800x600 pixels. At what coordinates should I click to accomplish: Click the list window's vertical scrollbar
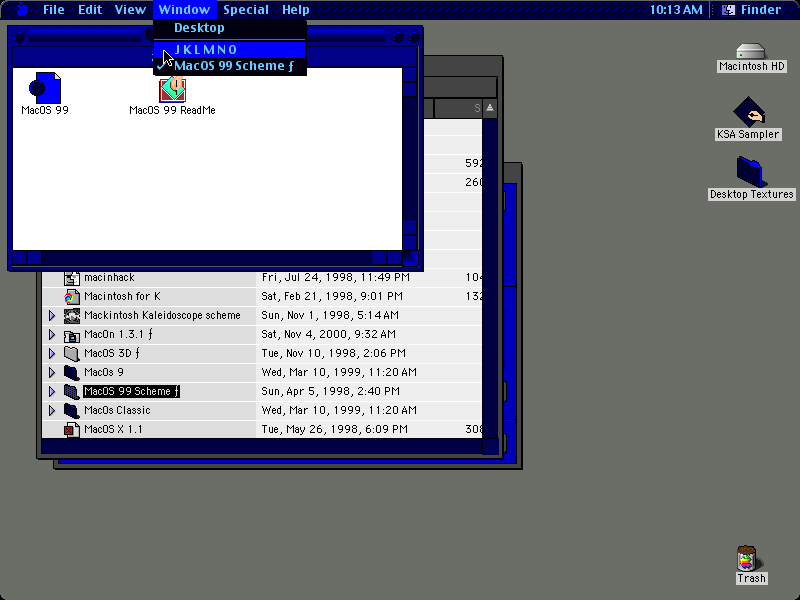click(x=490, y=278)
